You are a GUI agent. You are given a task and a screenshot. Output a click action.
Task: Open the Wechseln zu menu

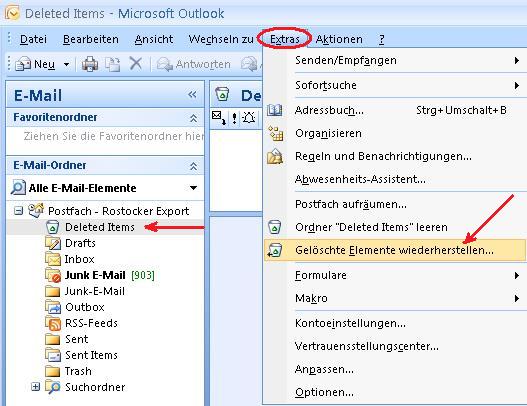pyautogui.click(x=221, y=39)
